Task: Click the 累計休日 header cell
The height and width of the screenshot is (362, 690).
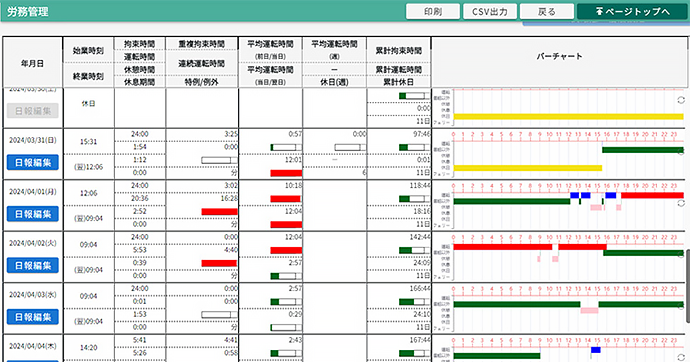Action: (399, 82)
